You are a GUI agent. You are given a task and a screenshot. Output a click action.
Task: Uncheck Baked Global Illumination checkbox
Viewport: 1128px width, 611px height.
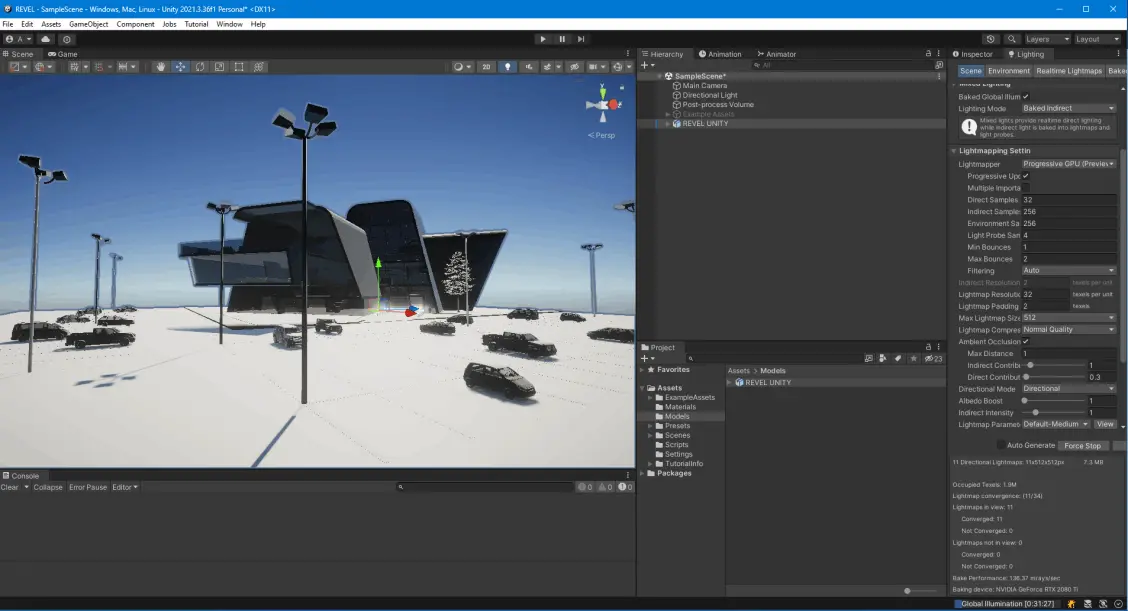[1026, 96]
